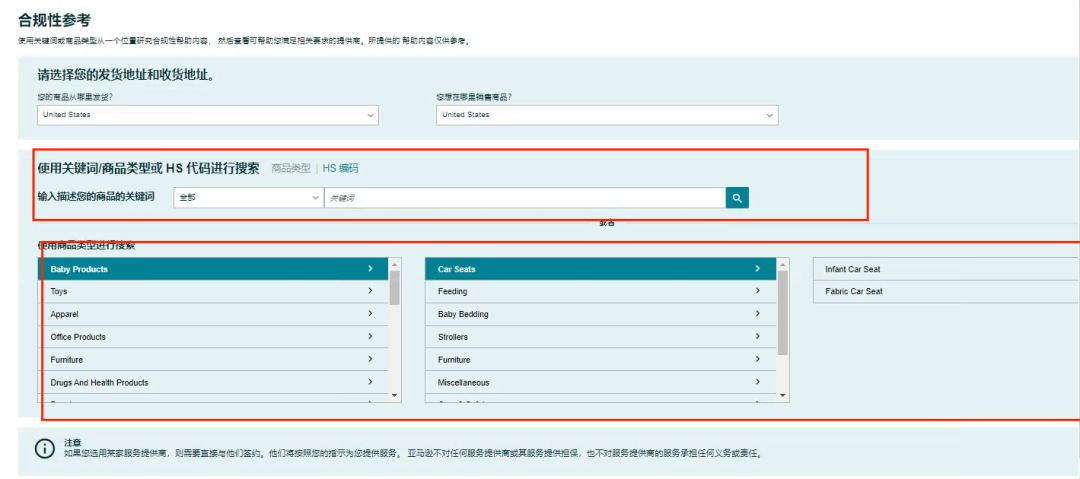Expand the Drugs And Health Products chevron

[371, 382]
